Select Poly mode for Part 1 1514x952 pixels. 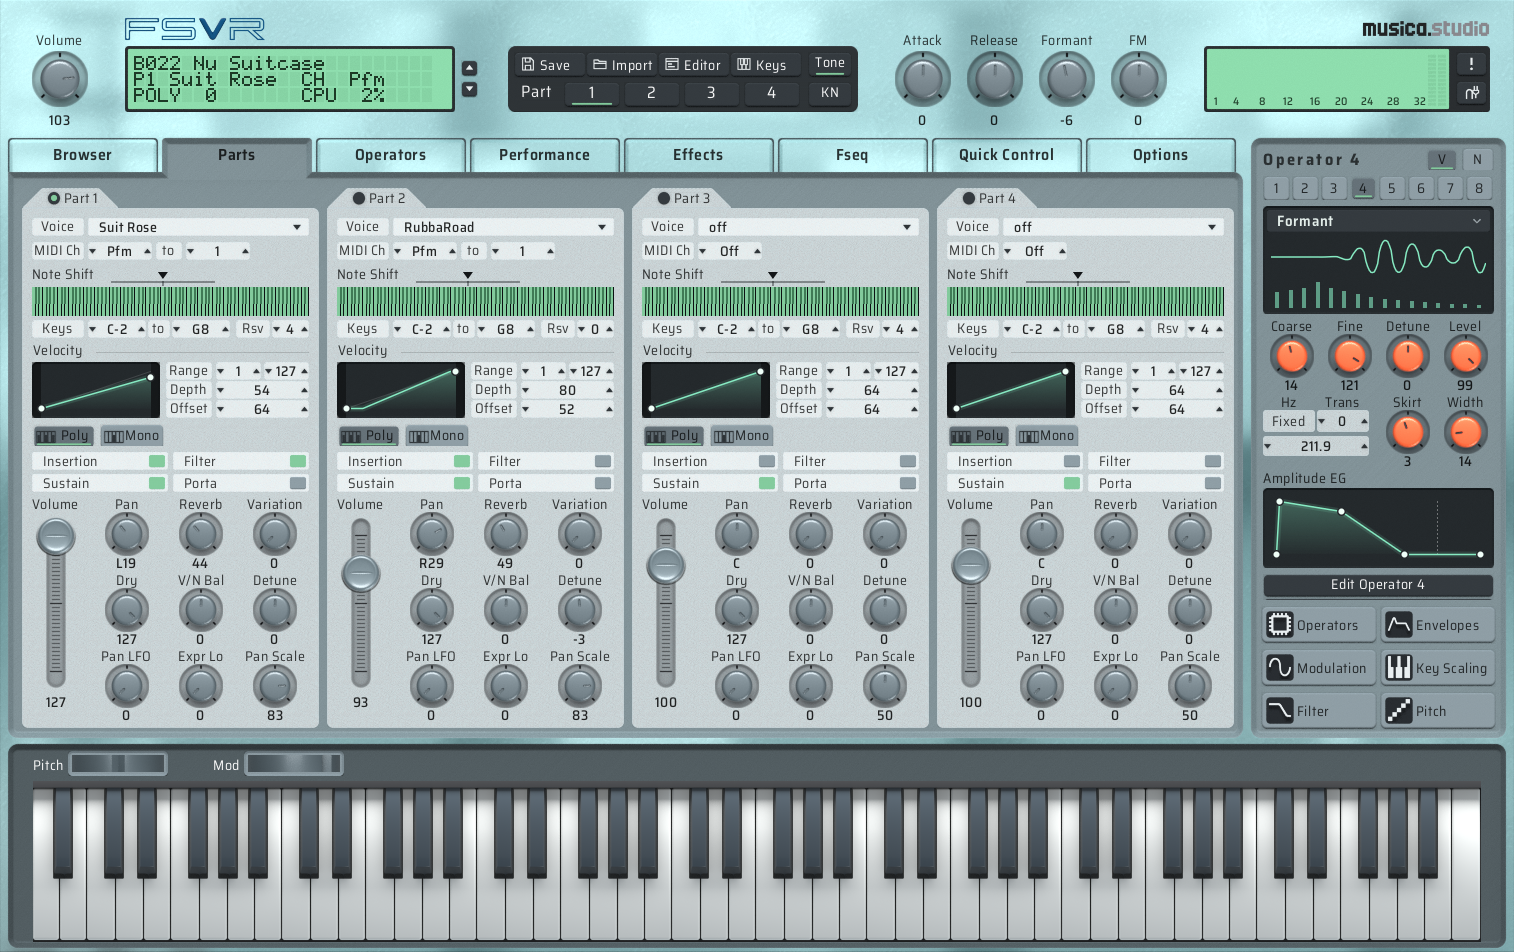click(64, 436)
